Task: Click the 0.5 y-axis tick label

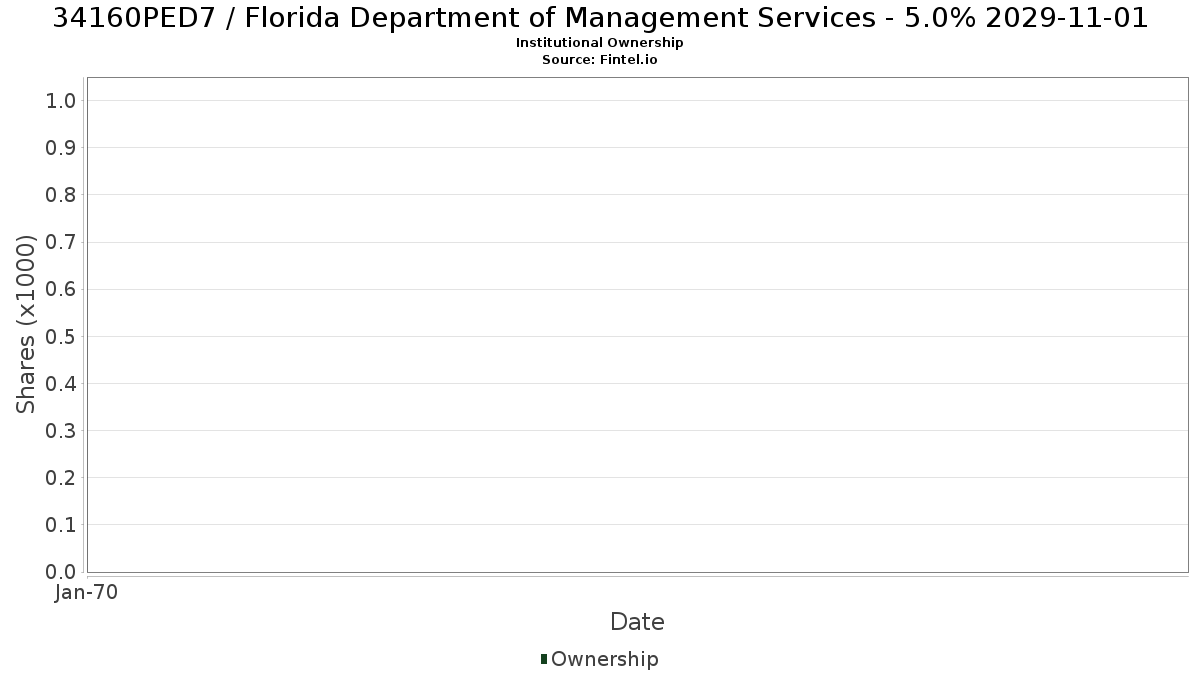Action: tap(61, 336)
